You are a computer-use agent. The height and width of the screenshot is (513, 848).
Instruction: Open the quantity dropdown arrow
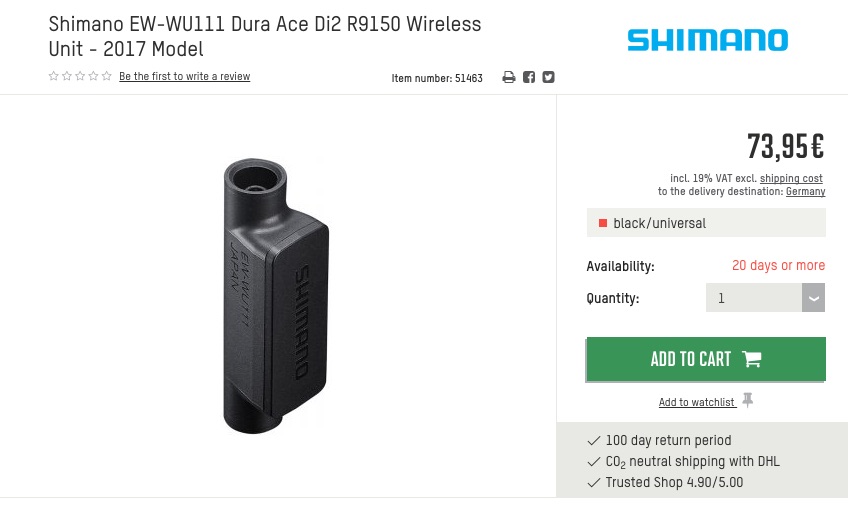pos(813,298)
